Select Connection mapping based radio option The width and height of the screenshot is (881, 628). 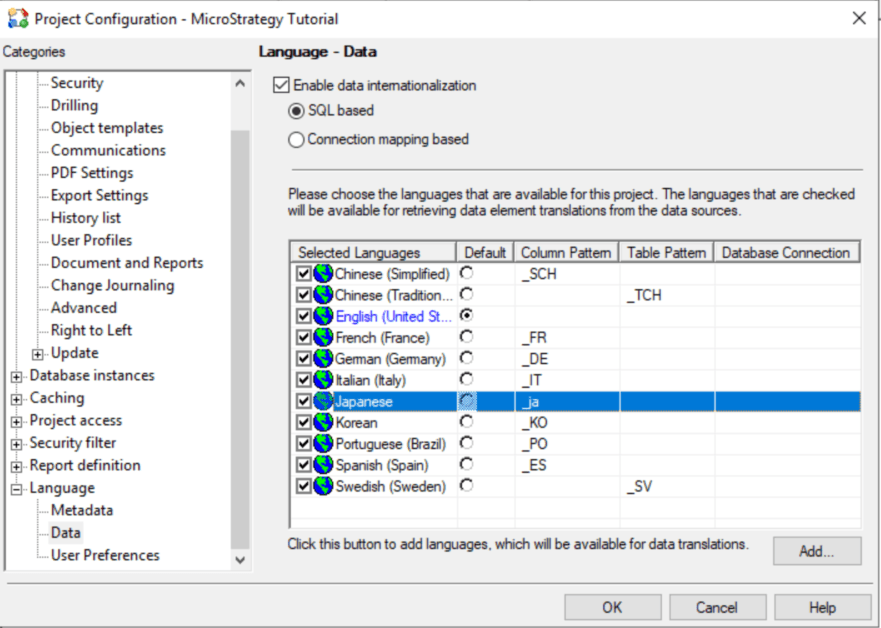(x=296, y=139)
